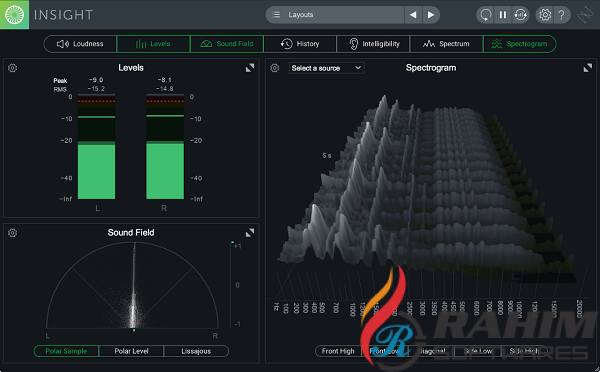Select Side High spectrogram angle
Screen dimensions: 600x372
click(524, 351)
